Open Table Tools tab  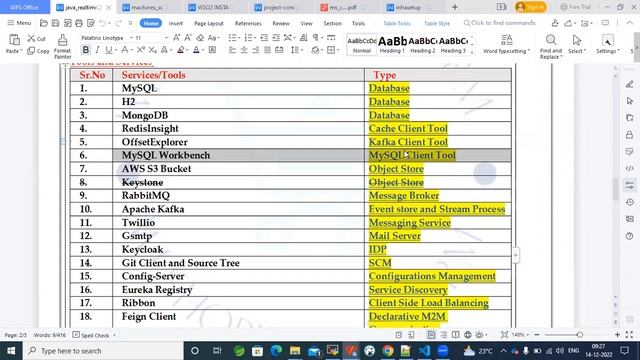tap(397, 23)
